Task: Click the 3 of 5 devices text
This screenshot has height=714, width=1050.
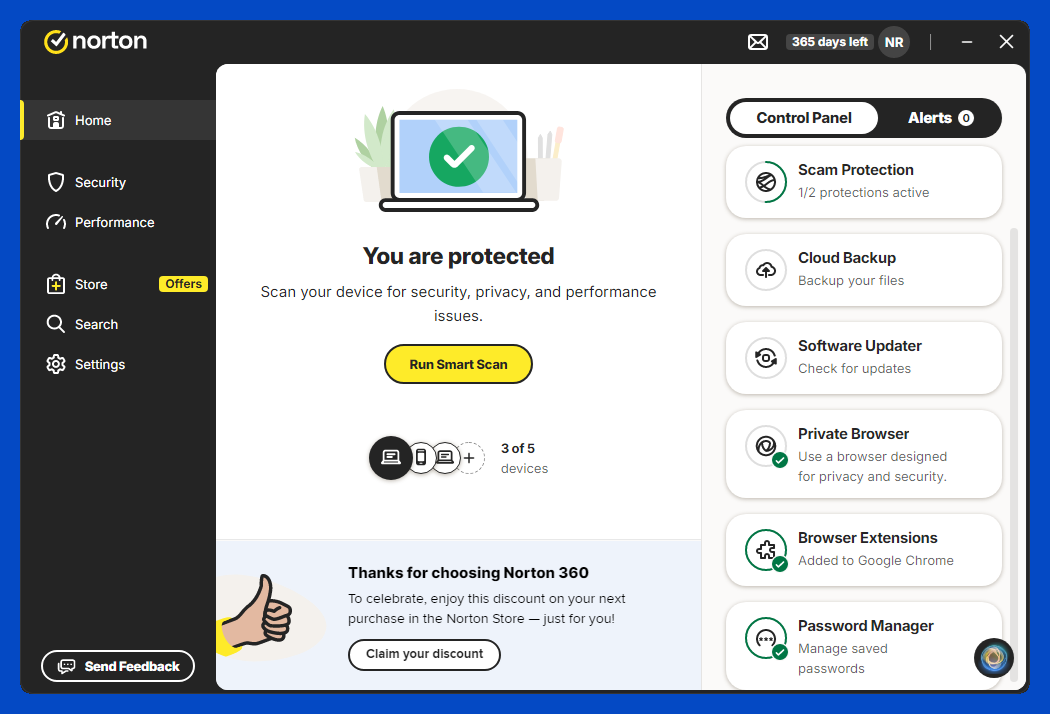Action: (524, 458)
